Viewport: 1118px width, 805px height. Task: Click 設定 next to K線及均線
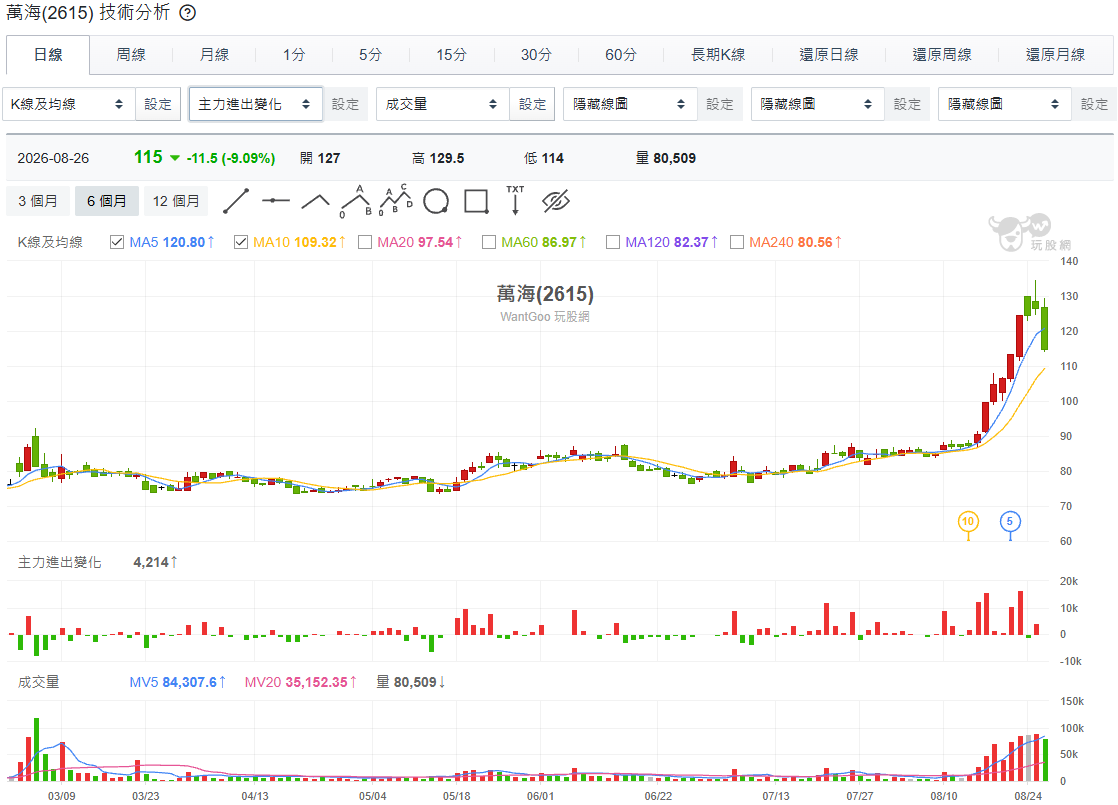(158, 104)
